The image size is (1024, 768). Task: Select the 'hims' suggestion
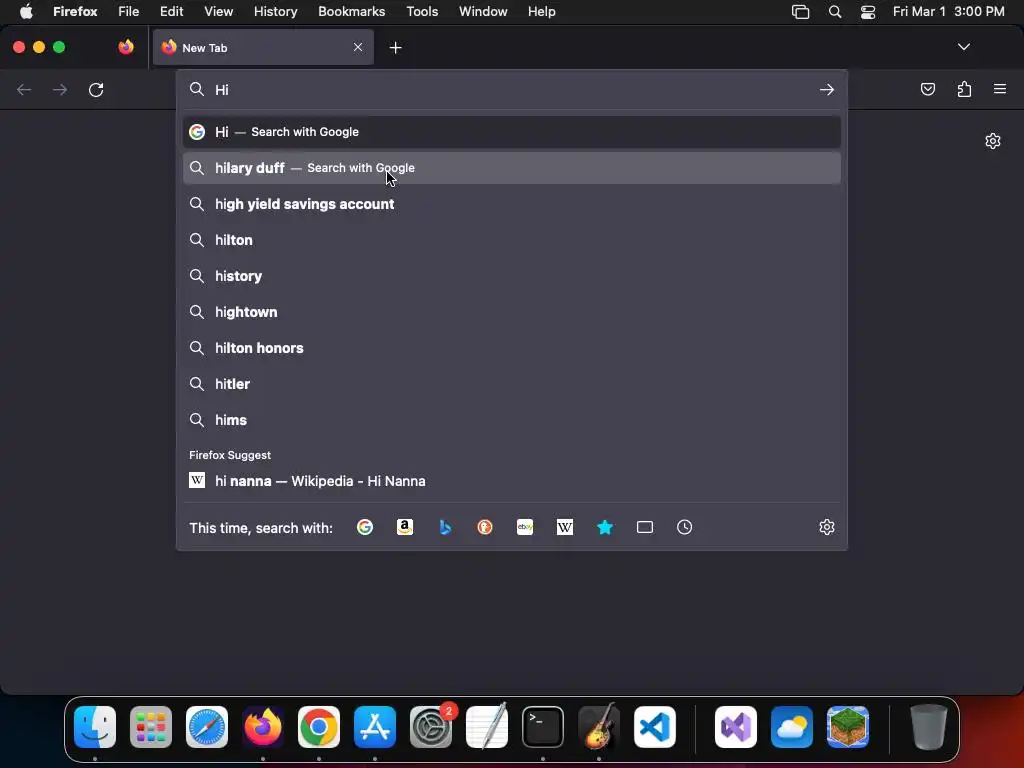(512, 419)
